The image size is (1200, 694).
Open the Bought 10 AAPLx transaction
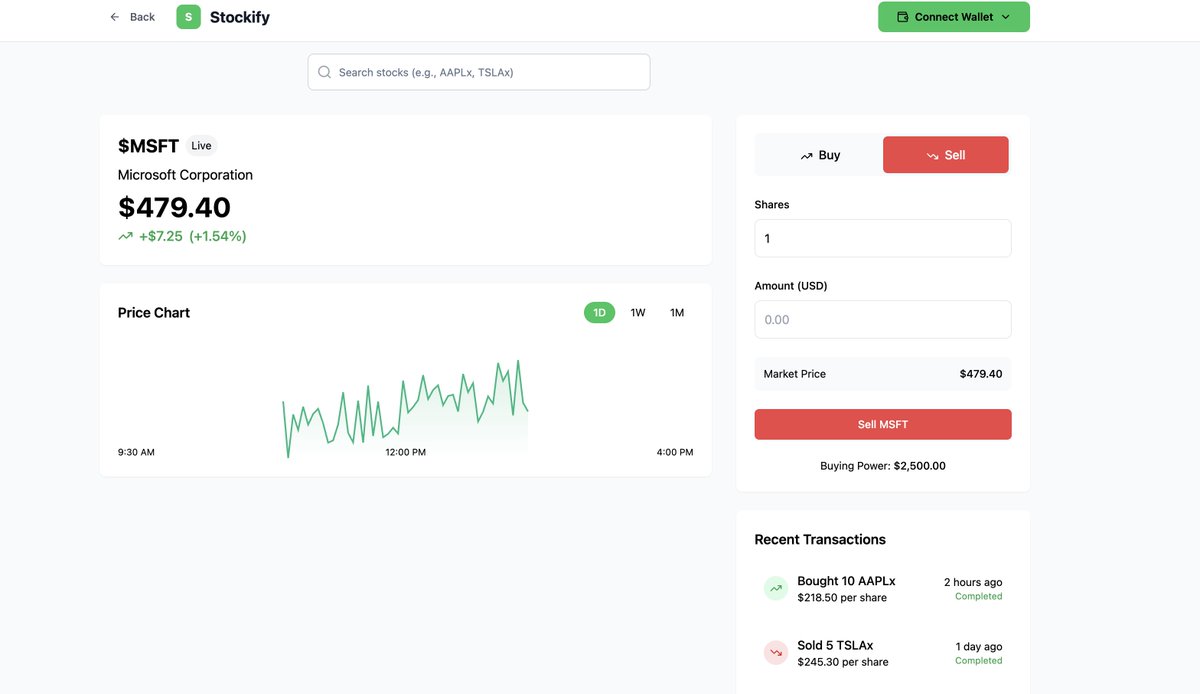pyautogui.click(x=883, y=589)
